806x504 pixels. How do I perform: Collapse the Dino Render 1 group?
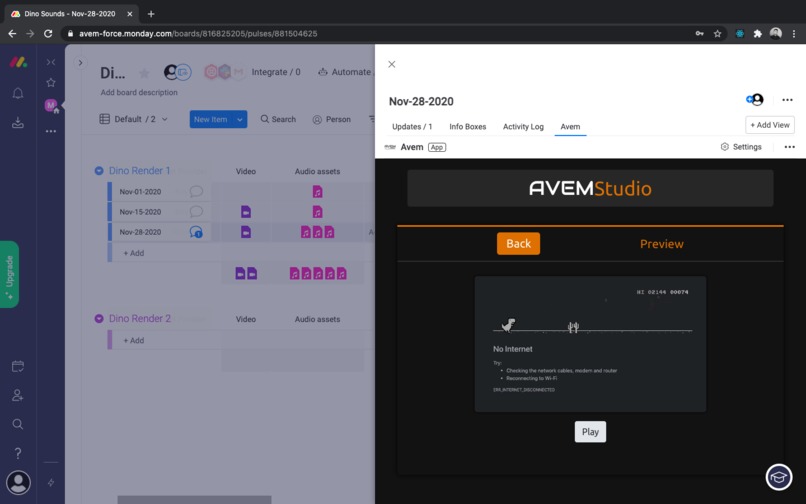(99, 171)
